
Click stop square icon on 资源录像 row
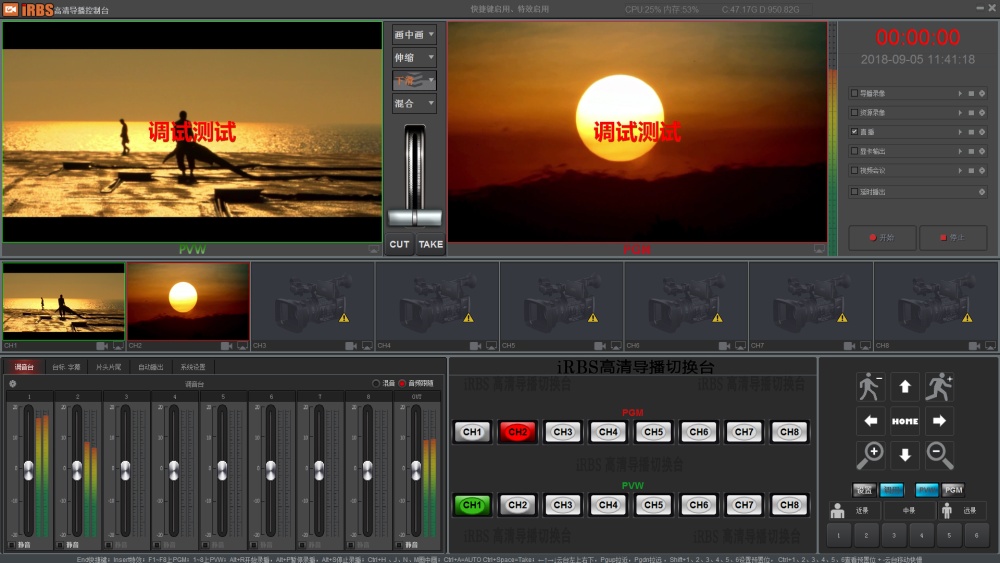(971, 113)
